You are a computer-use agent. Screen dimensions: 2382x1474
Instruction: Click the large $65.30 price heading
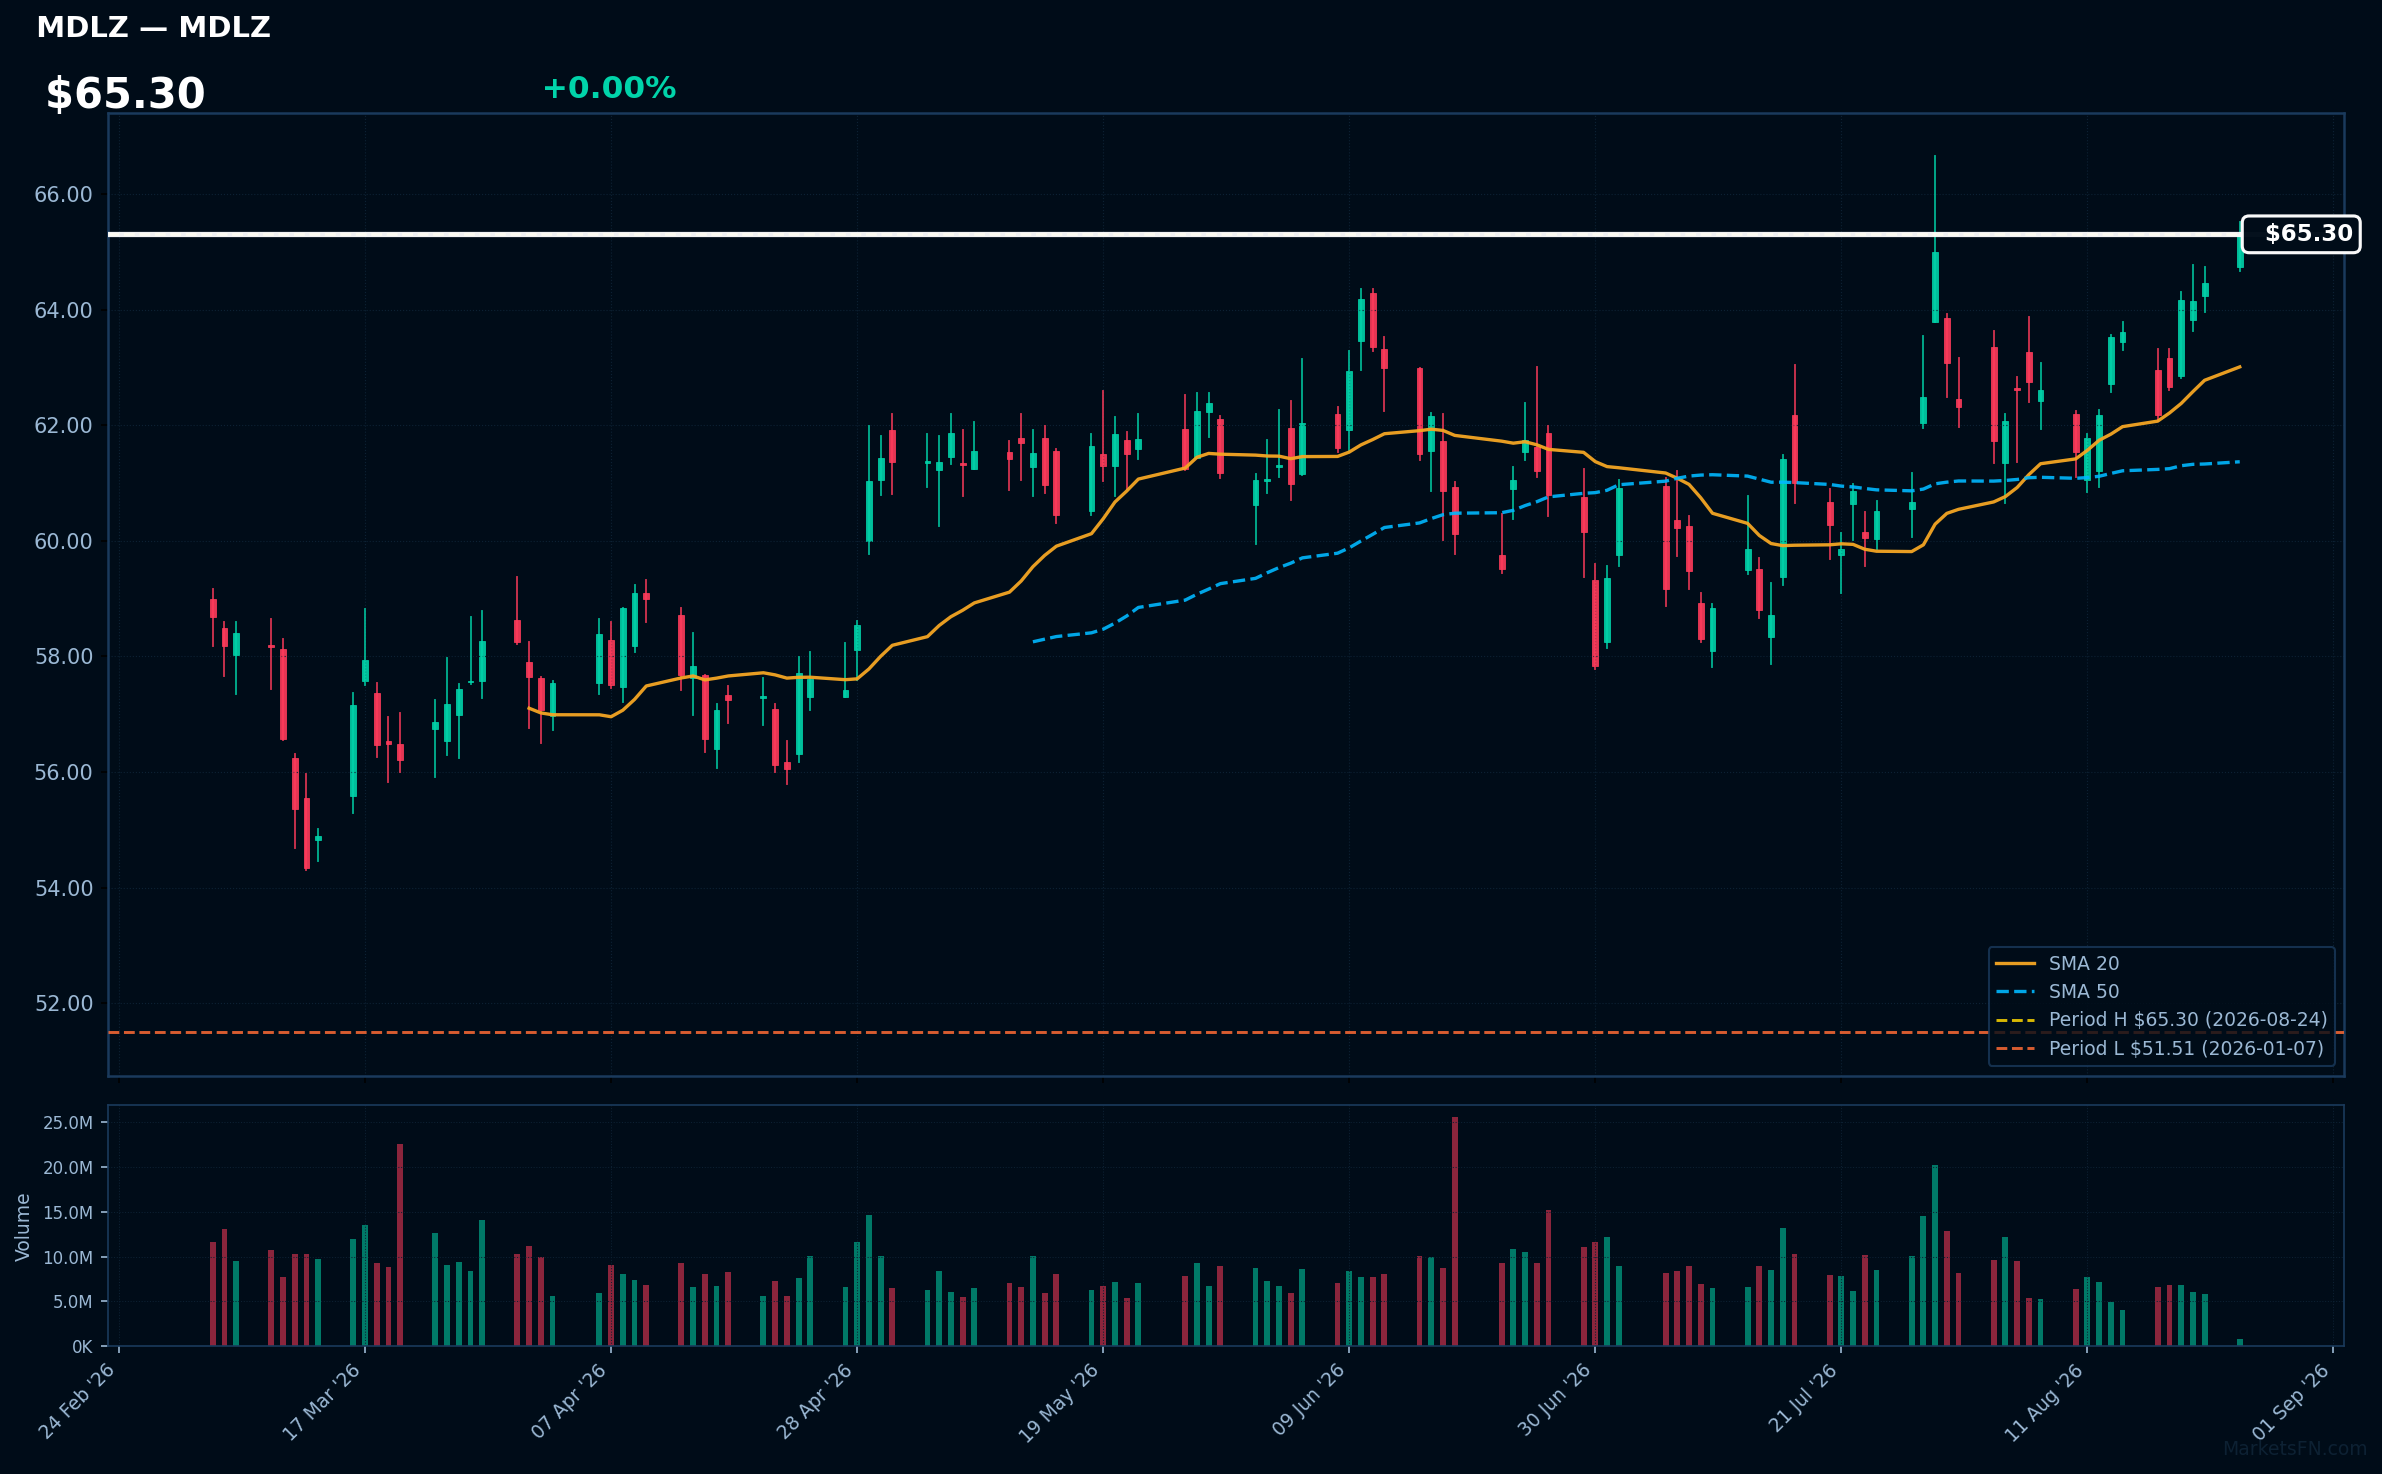tap(125, 94)
